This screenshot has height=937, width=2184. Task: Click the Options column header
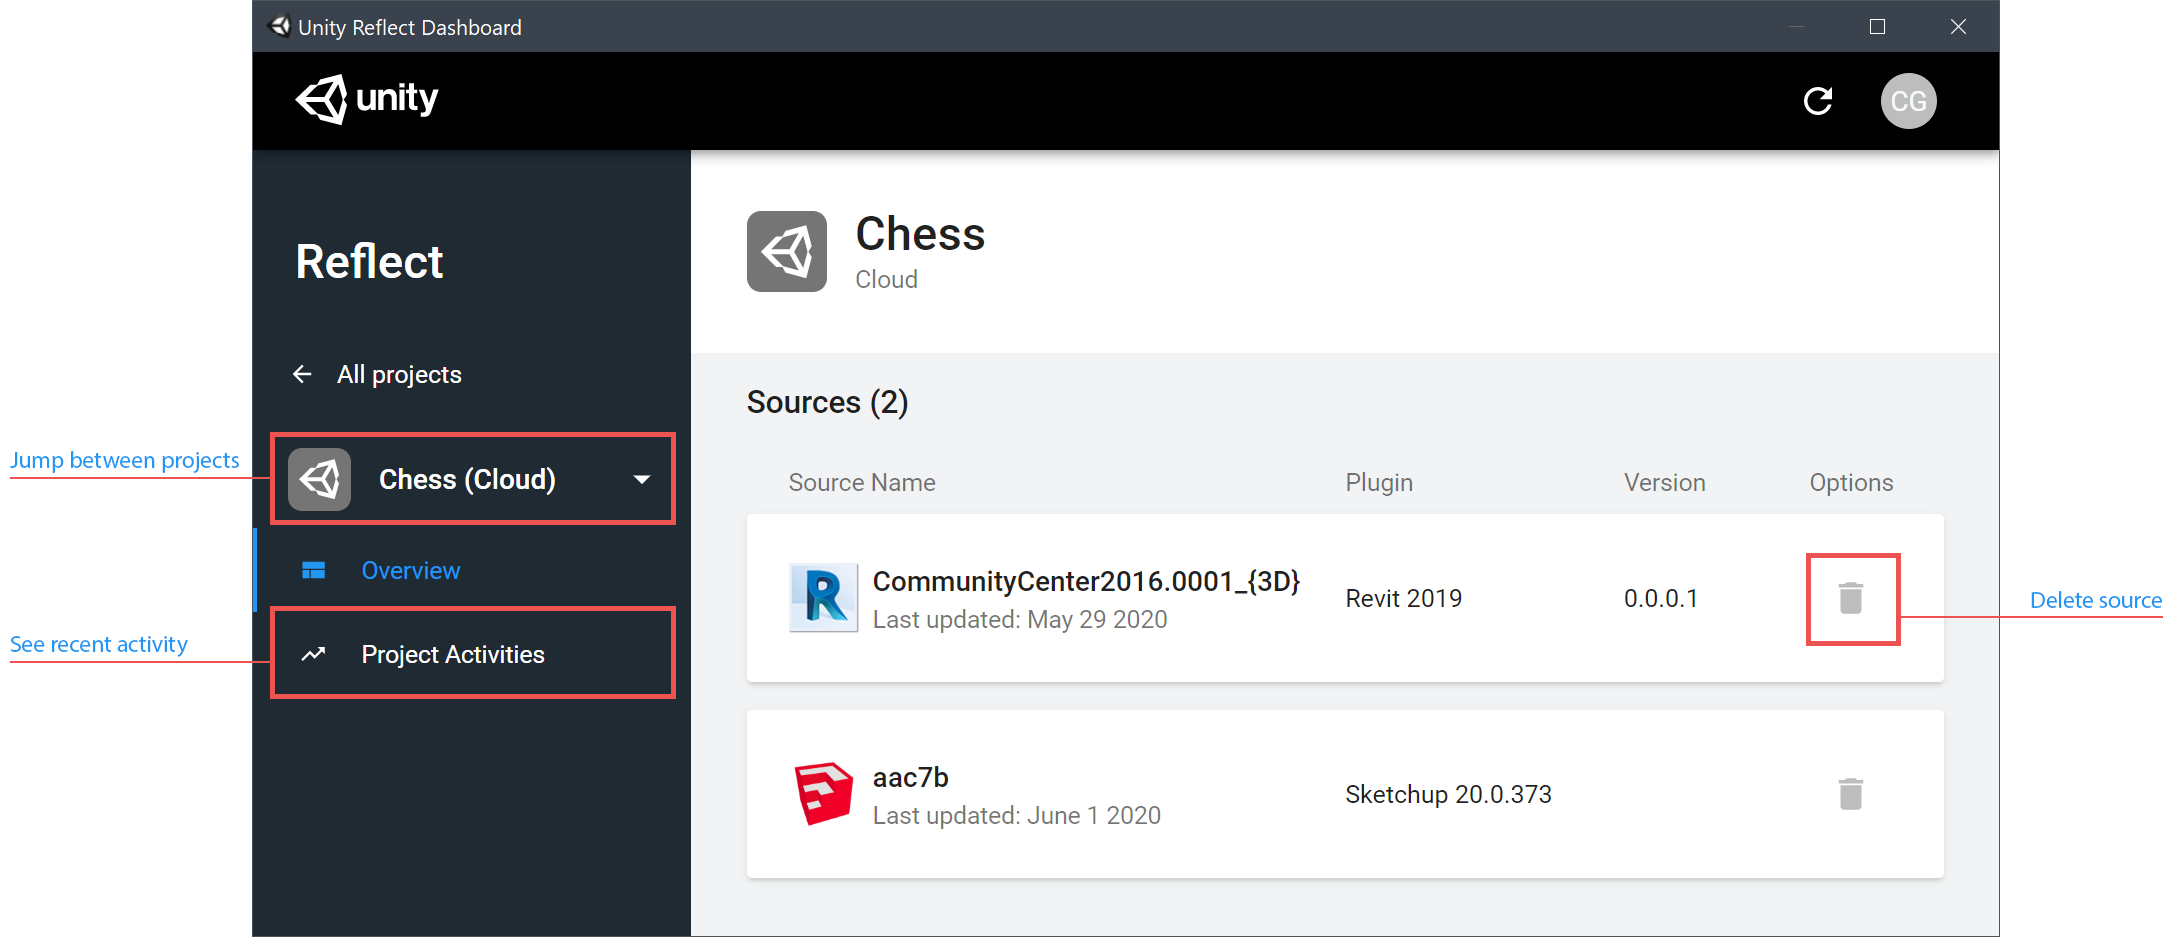tap(1851, 482)
